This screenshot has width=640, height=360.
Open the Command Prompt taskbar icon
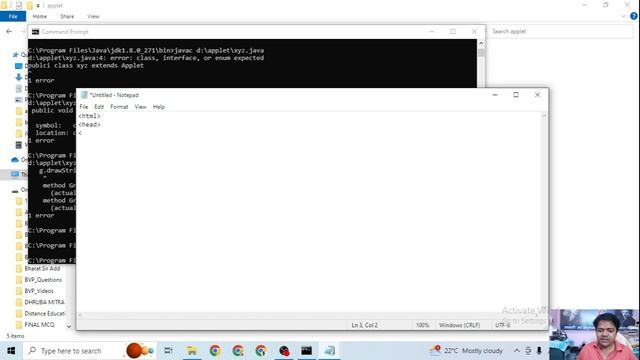point(307,351)
